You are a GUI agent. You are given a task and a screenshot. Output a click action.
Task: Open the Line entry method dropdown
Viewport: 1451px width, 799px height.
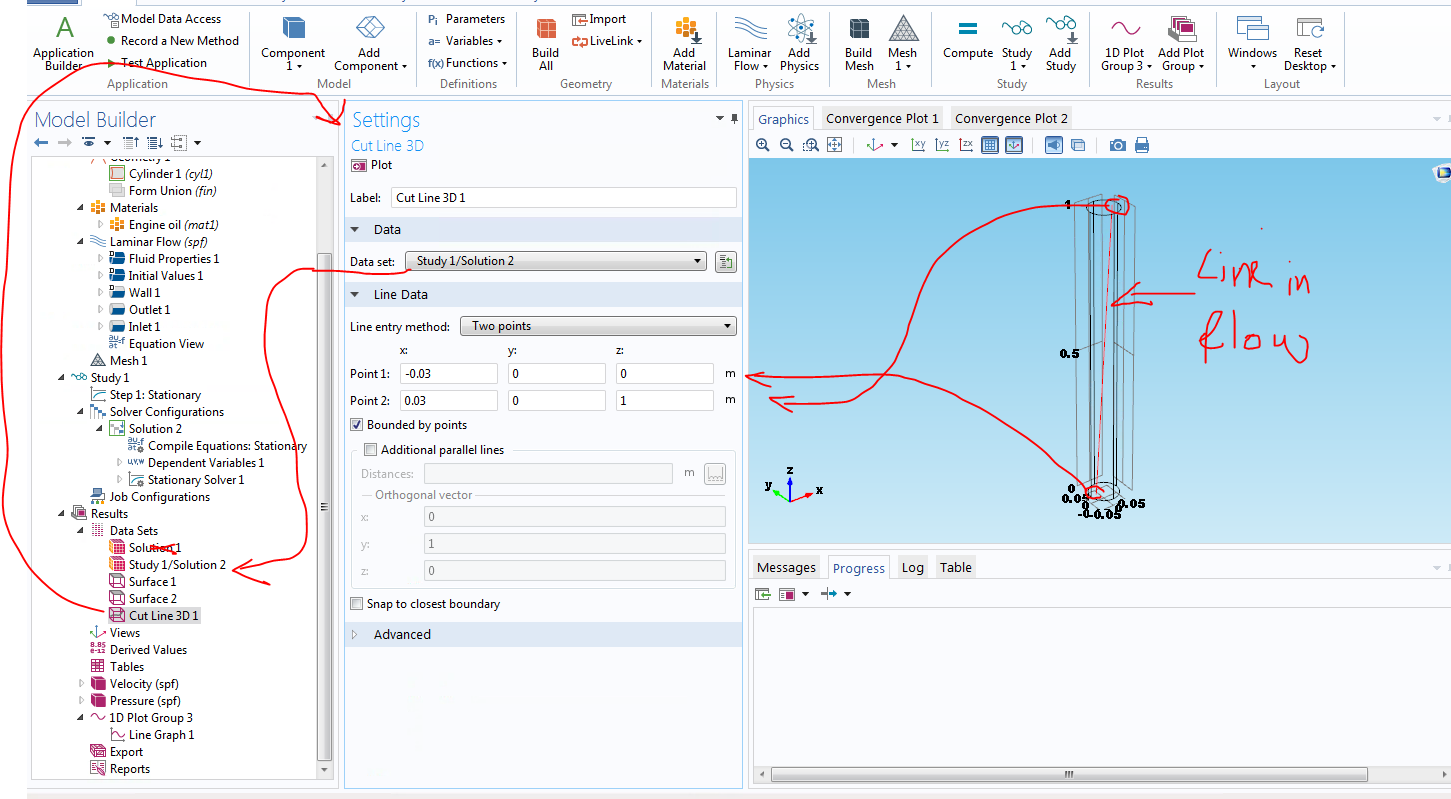[x=598, y=326]
